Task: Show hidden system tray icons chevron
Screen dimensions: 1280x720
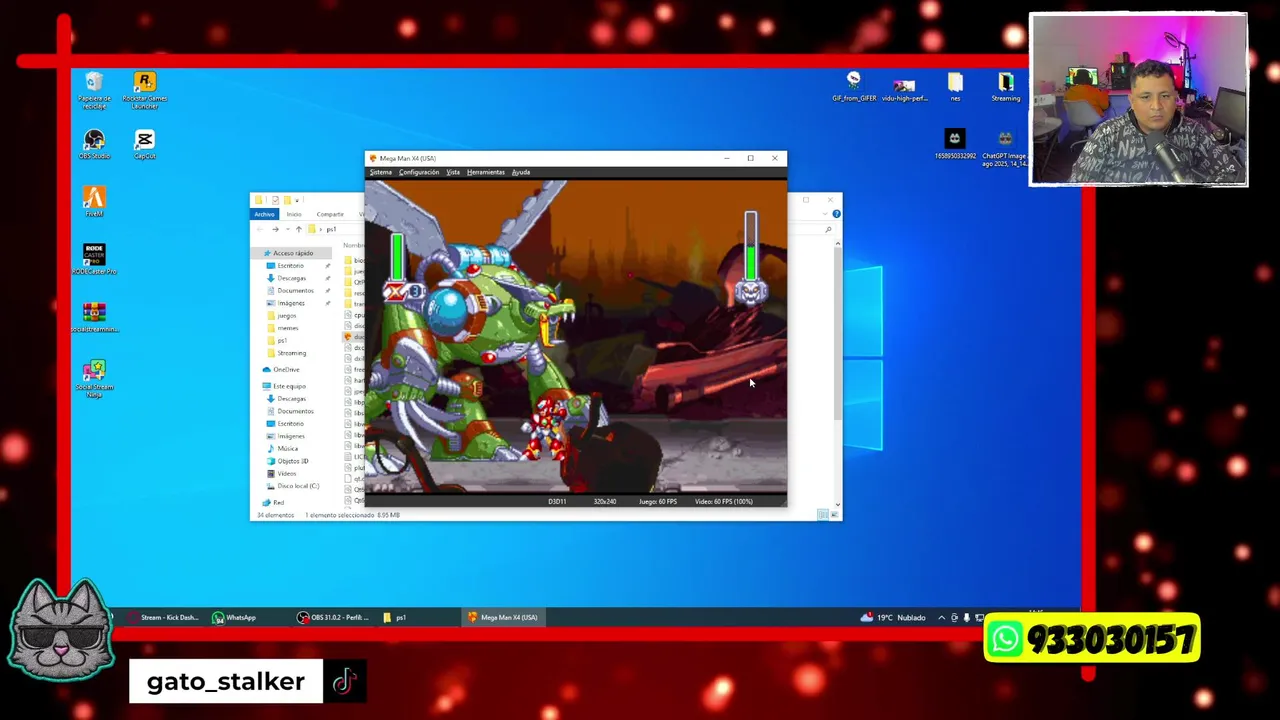Action: coord(941,617)
